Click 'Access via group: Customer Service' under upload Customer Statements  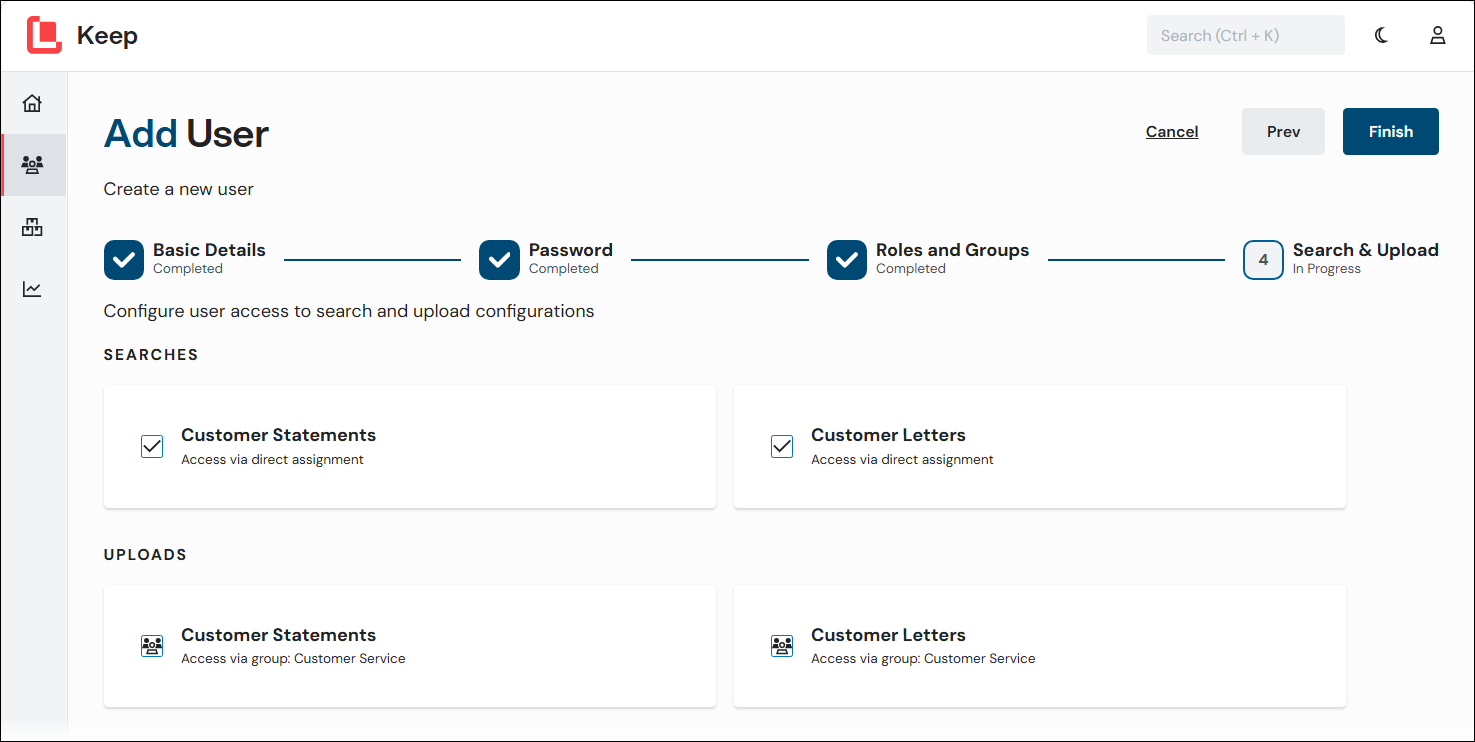pos(293,659)
